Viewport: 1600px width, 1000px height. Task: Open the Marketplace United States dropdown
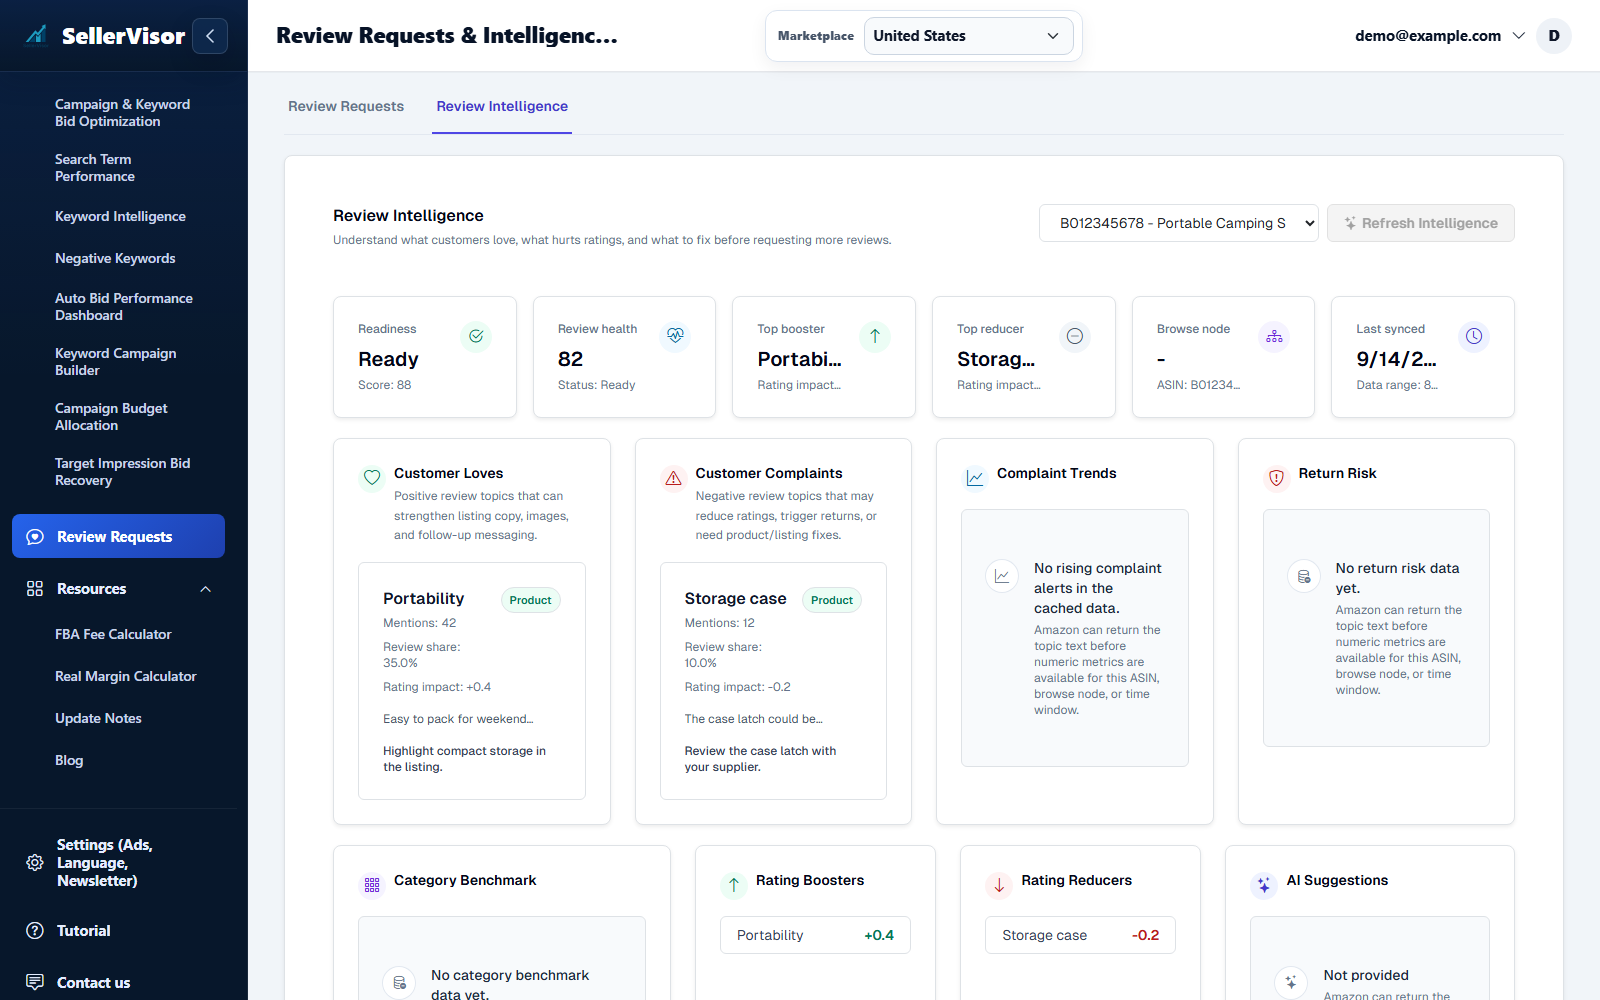point(968,36)
